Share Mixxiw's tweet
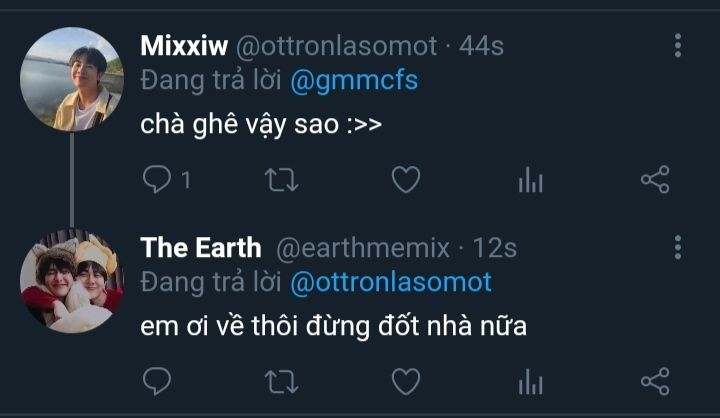 655,180
